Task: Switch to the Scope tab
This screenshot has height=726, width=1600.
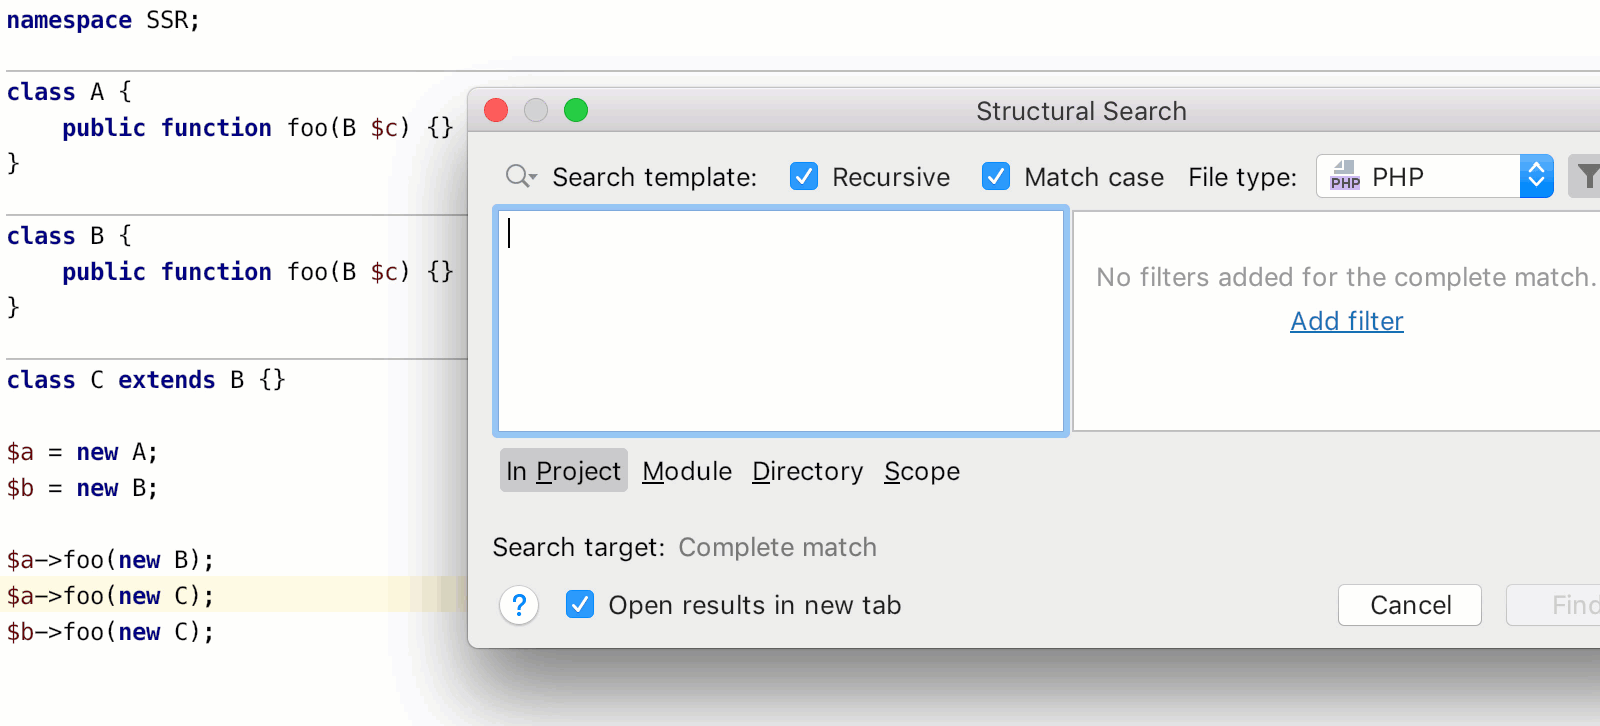Action: click(x=921, y=471)
